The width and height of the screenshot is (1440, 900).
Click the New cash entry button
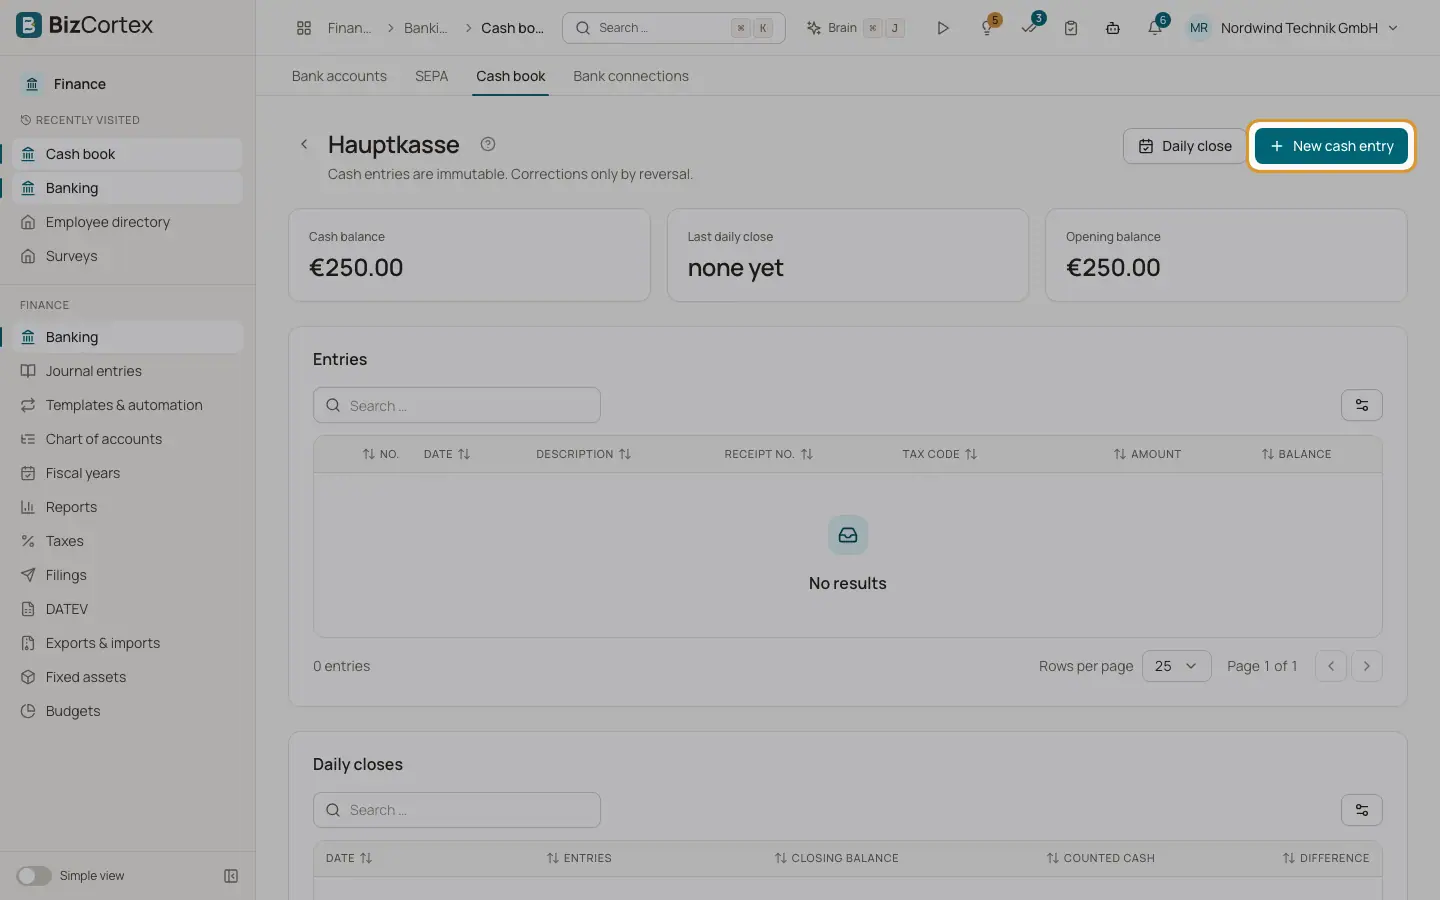(x=1331, y=146)
